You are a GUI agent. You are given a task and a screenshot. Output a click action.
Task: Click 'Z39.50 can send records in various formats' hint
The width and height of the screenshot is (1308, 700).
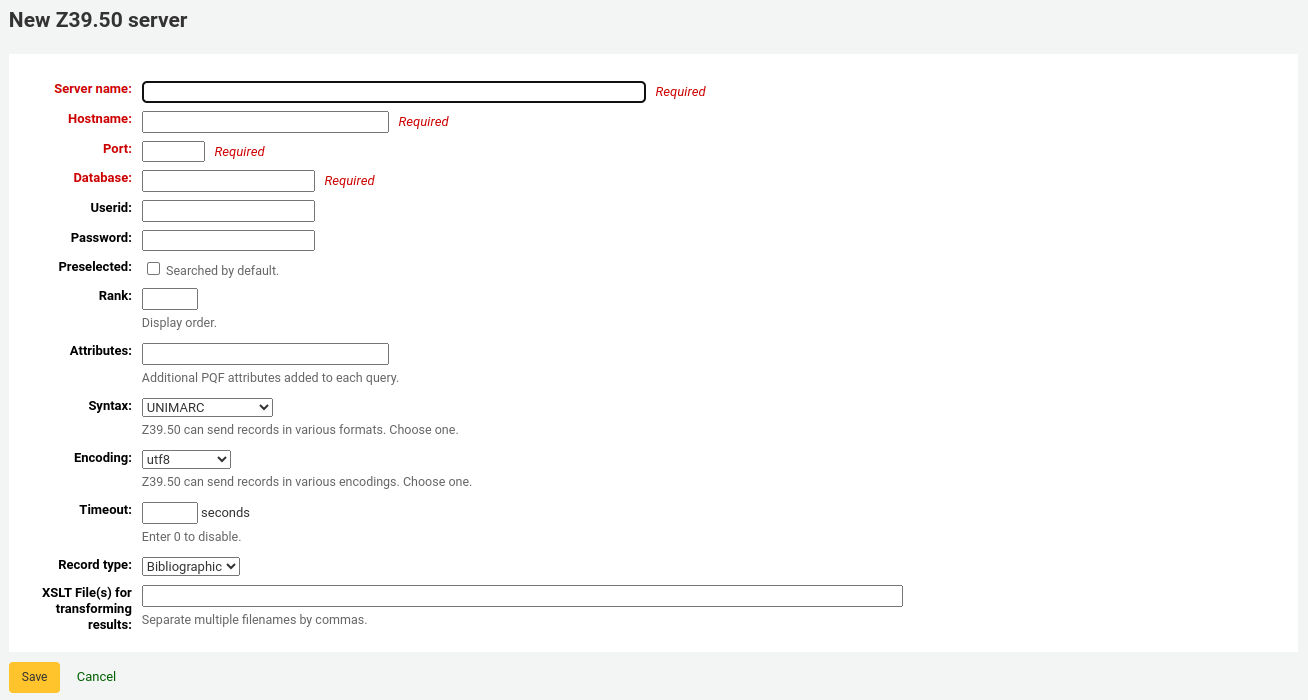300,430
